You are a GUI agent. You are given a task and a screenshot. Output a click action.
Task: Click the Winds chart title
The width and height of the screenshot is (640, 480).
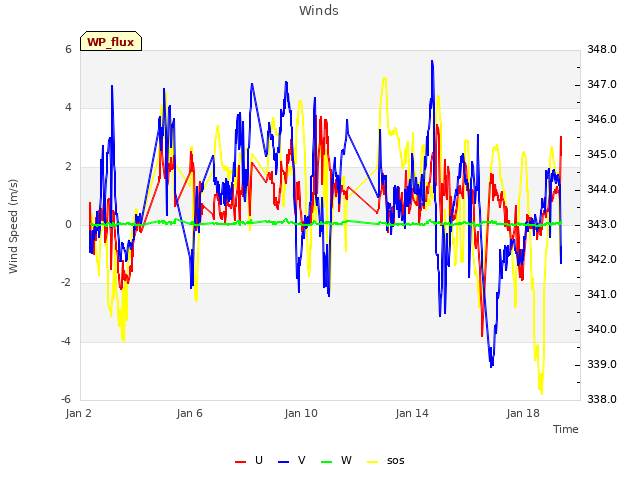tap(319, 11)
